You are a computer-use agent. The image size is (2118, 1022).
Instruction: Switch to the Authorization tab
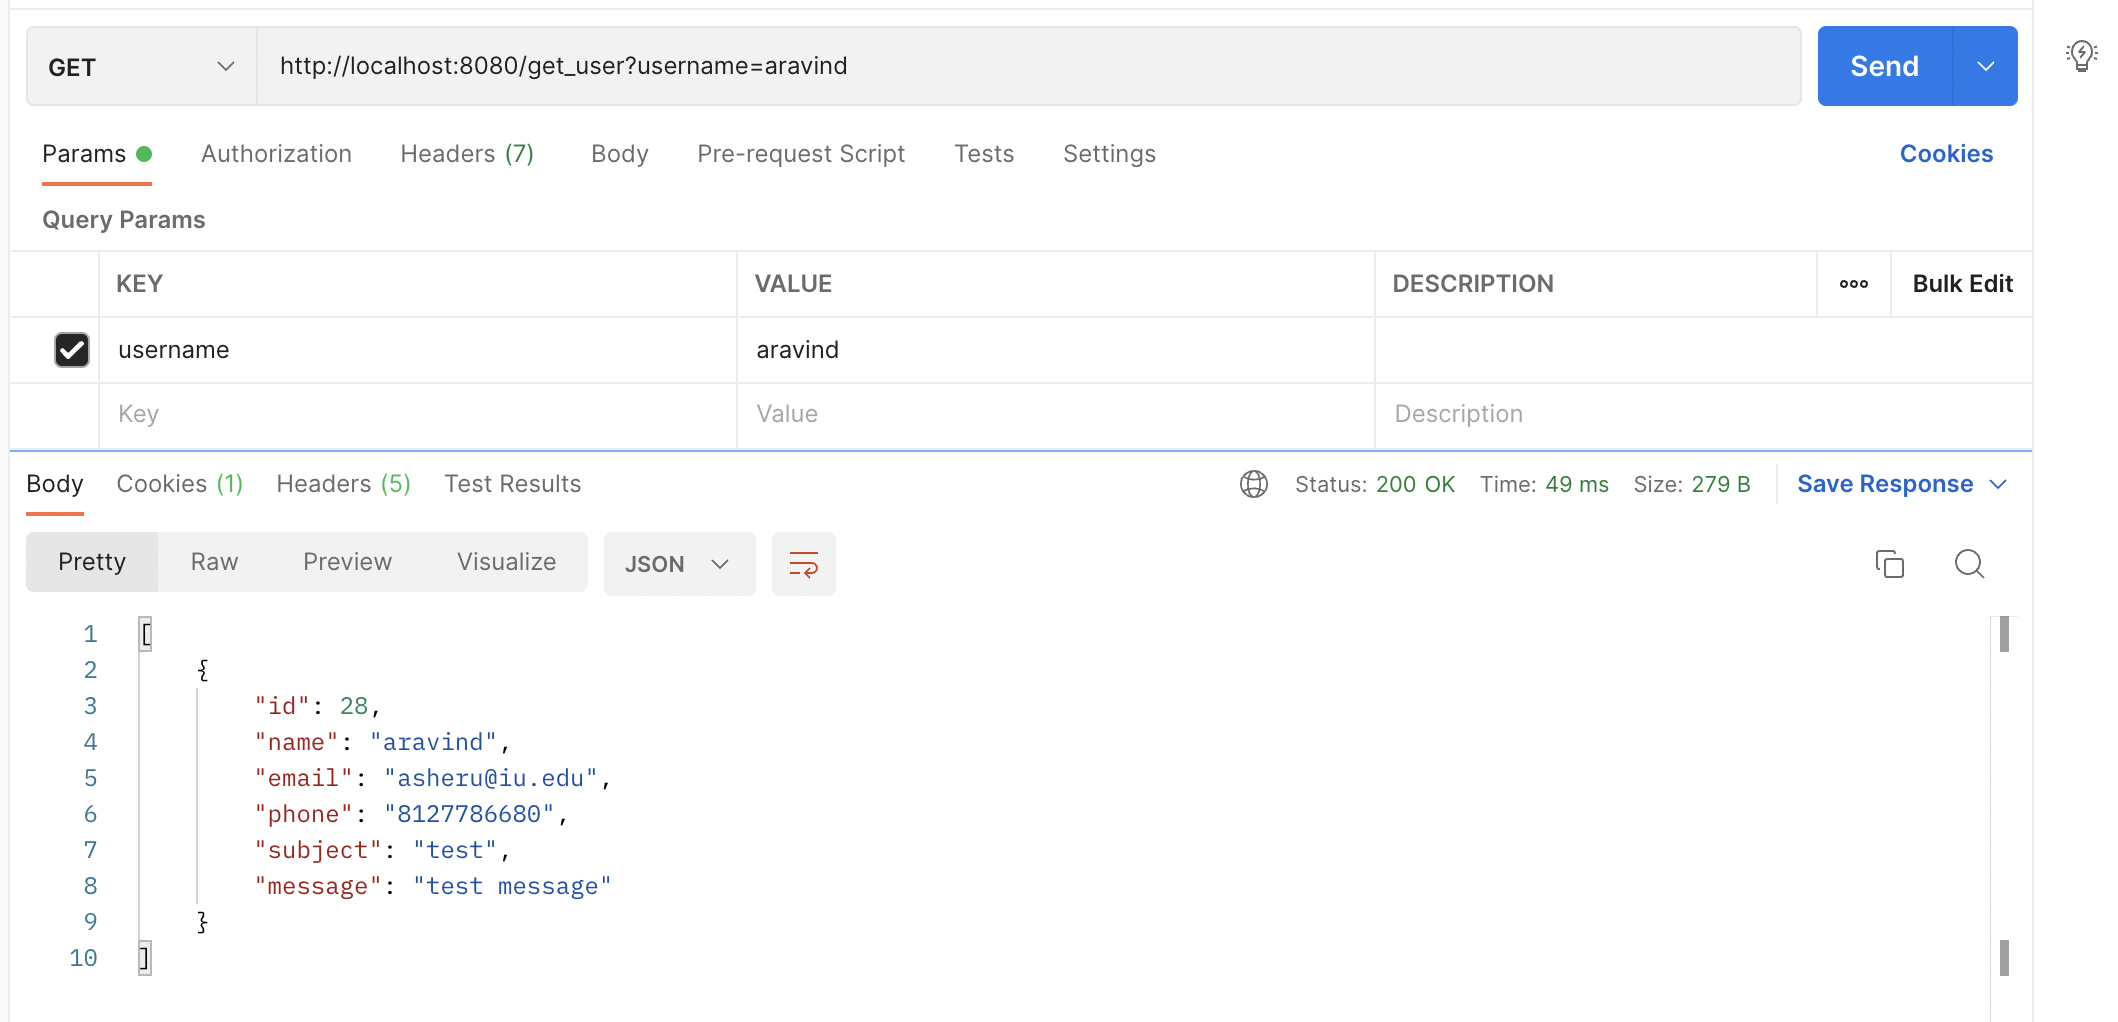coord(276,153)
